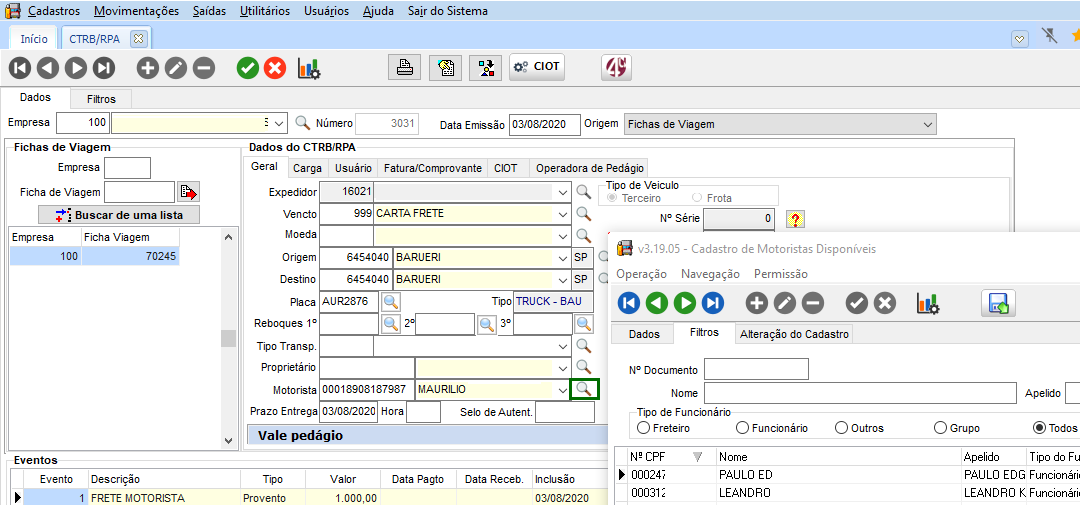Click the yellow question mark help icon
Viewport: 1080px width, 505px height.
pos(795,218)
